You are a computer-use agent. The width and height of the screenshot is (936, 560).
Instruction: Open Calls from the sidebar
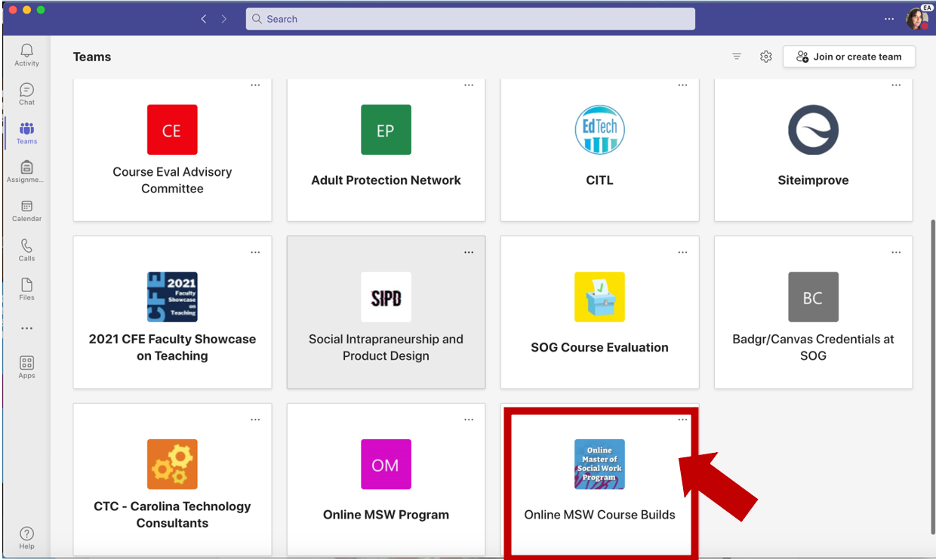pos(27,250)
